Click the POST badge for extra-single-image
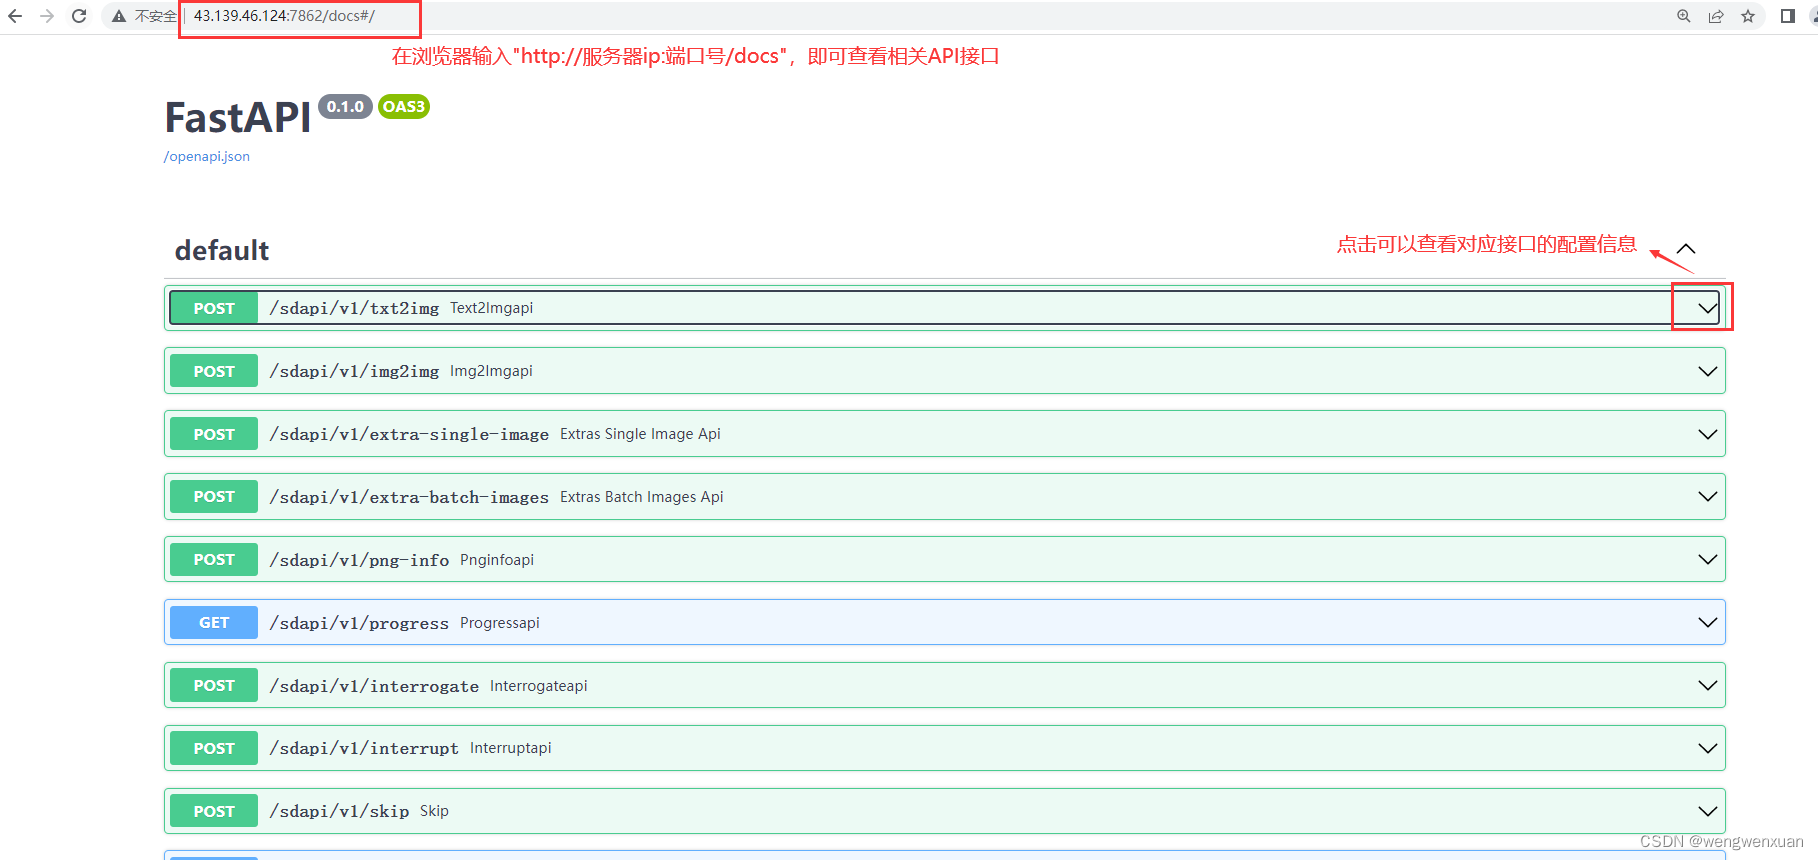 [x=214, y=434]
